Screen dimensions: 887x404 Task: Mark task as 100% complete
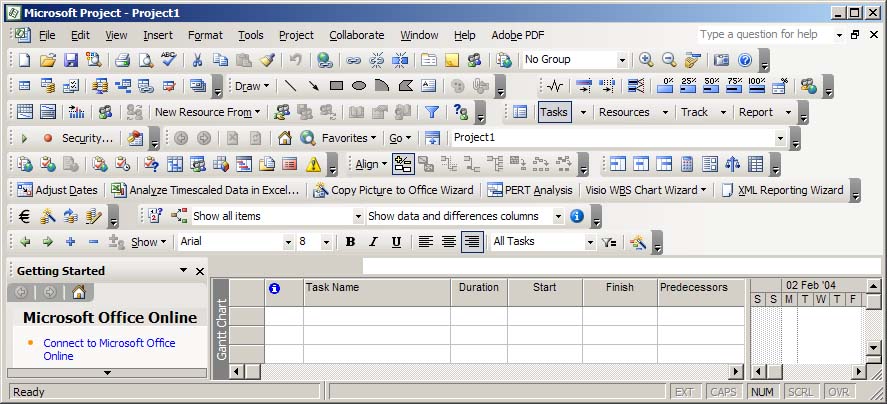[757, 86]
